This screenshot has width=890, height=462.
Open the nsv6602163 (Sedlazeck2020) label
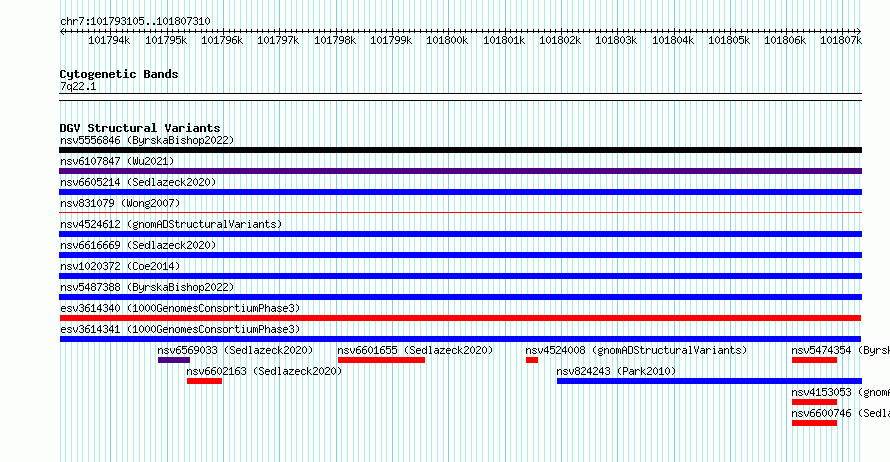264,371
